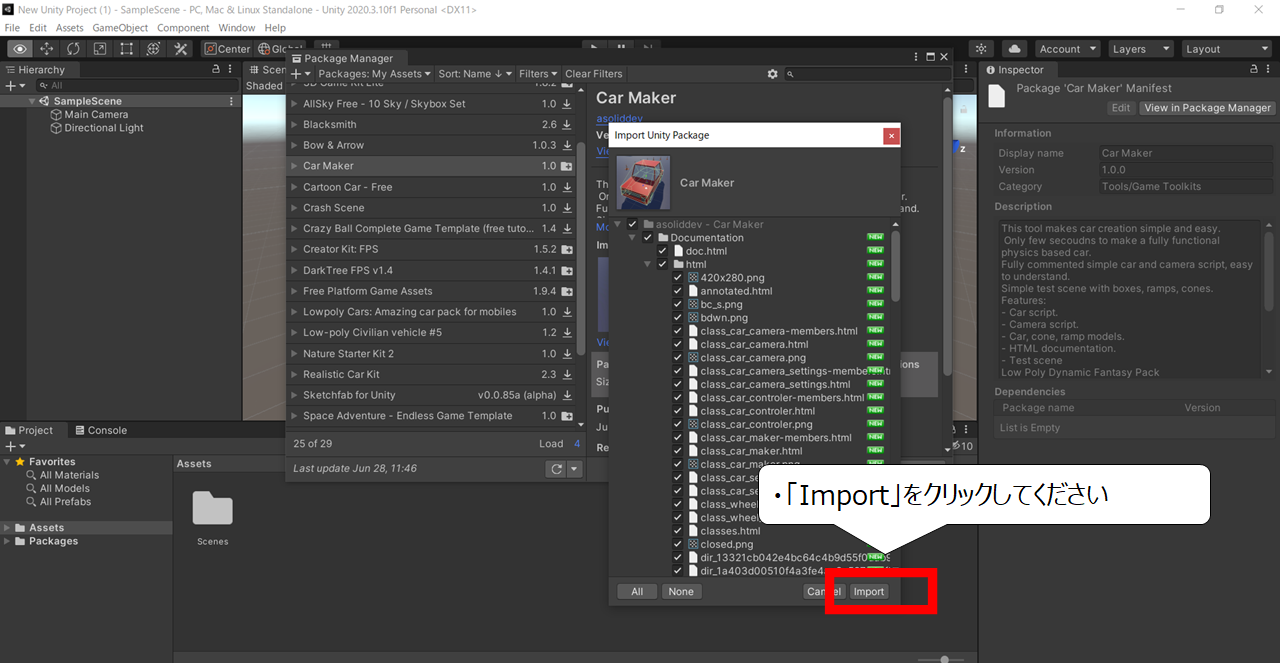Open SampleScene options menu in Hierarchy
Viewport: 1280px width, 663px height.
point(232,101)
